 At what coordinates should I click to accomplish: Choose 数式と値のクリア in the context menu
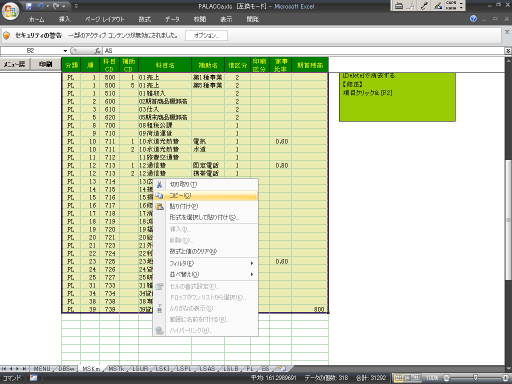[x=205, y=251]
